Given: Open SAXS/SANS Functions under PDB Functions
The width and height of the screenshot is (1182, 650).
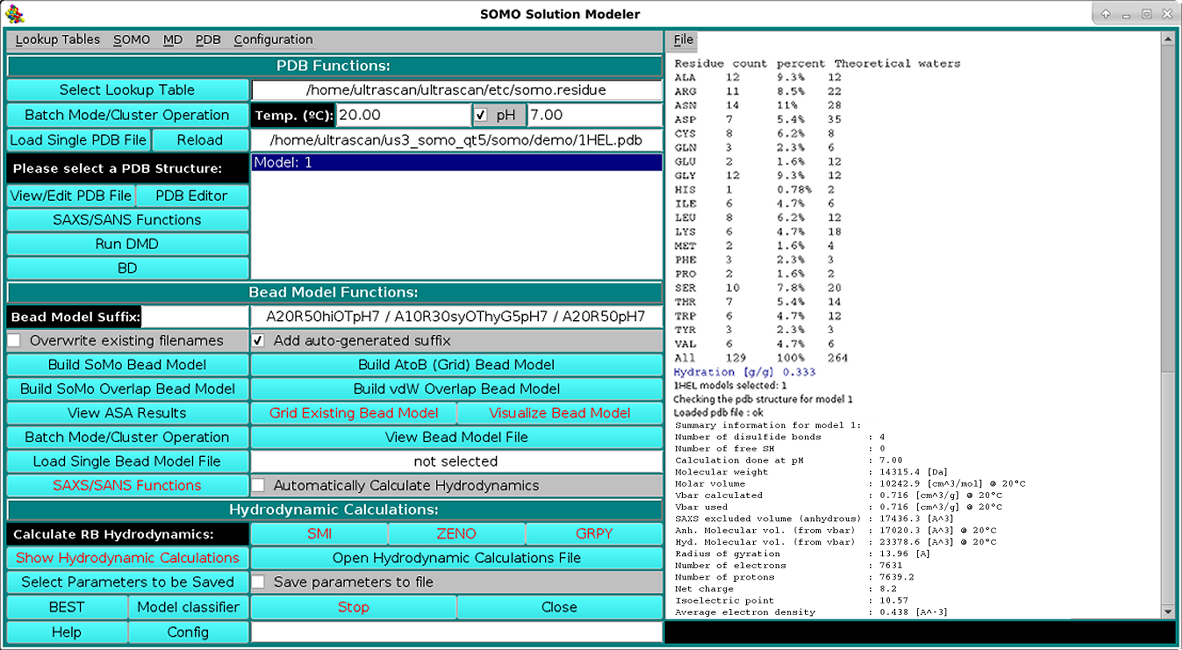Looking at the screenshot, I should [127, 220].
